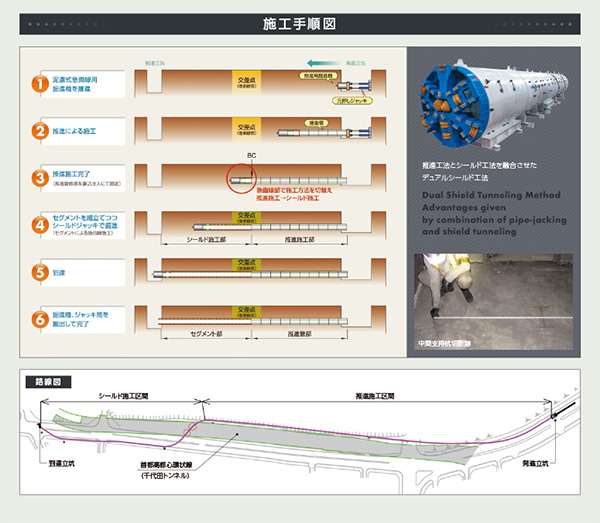Image resolution: width=600 pixels, height=523 pixels.
Task: Click the 路線図 section header tag
Action: pyautogui.click(x=48, y=382)
